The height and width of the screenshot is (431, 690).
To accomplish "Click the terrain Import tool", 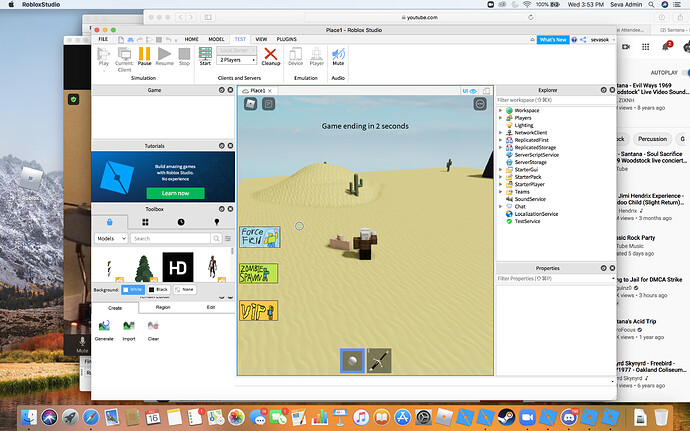I will (x=129, y=330).
